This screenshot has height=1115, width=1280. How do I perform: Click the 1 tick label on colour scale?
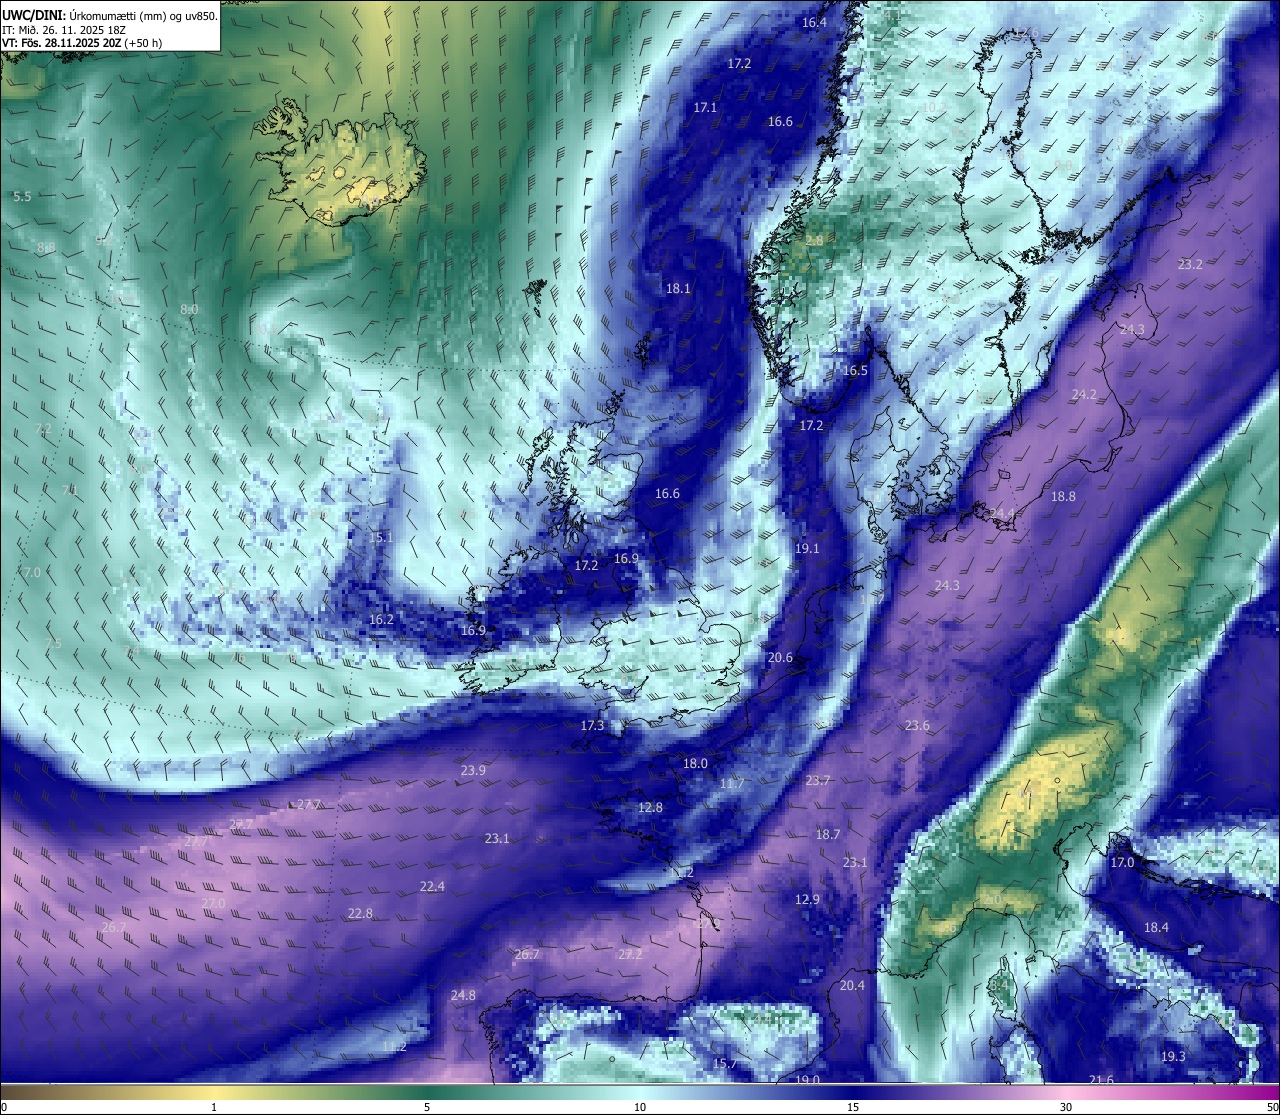tap(214, 1107)
